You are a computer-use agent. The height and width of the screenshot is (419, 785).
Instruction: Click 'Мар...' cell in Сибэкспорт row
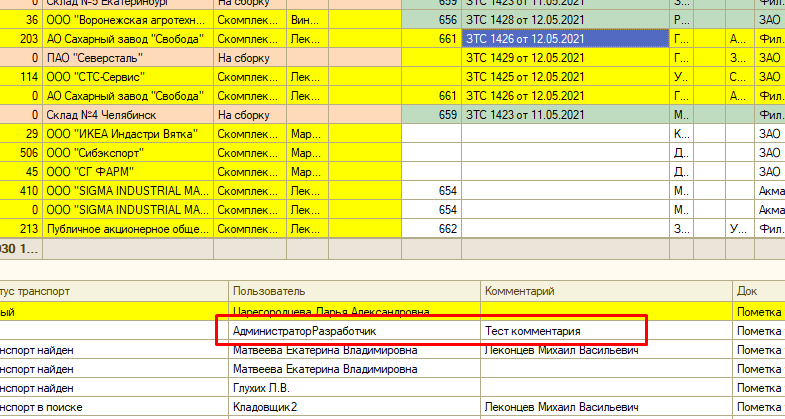pos(307,153)
